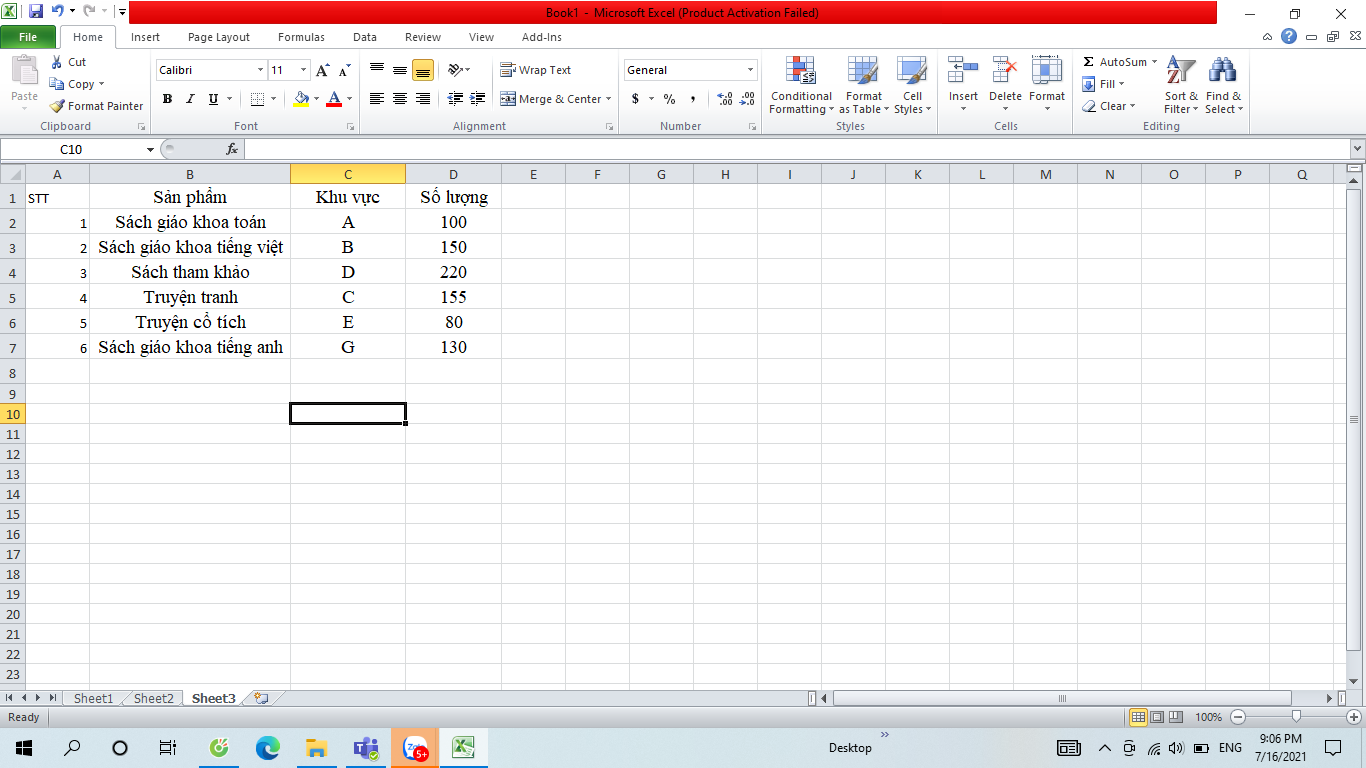Switch to the Data ribbon tab
1366x768 pixels.
click(365, 37)
